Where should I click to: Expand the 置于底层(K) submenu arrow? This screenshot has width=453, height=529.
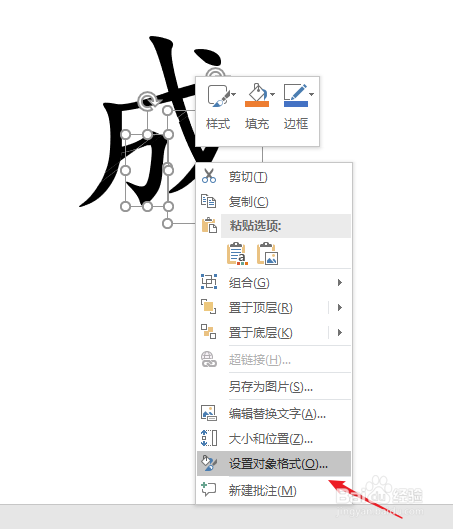click(340, 332)
